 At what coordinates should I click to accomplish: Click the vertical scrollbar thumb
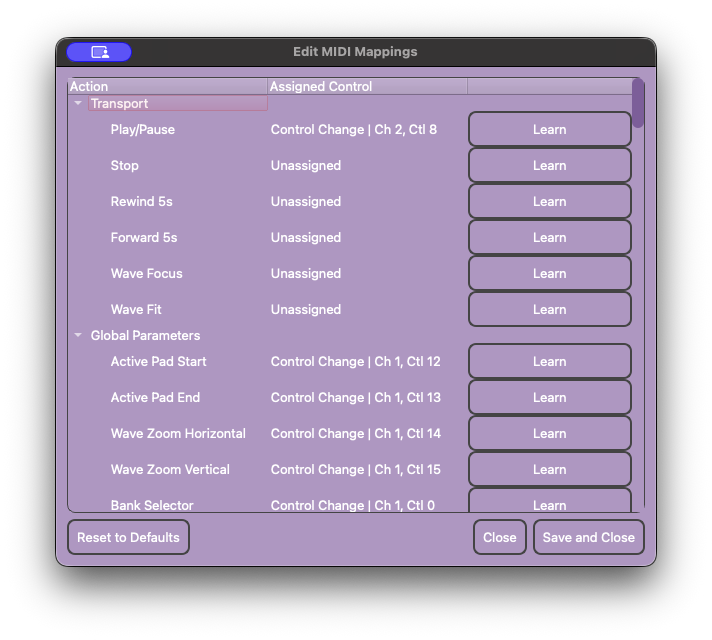click(638, 103)
